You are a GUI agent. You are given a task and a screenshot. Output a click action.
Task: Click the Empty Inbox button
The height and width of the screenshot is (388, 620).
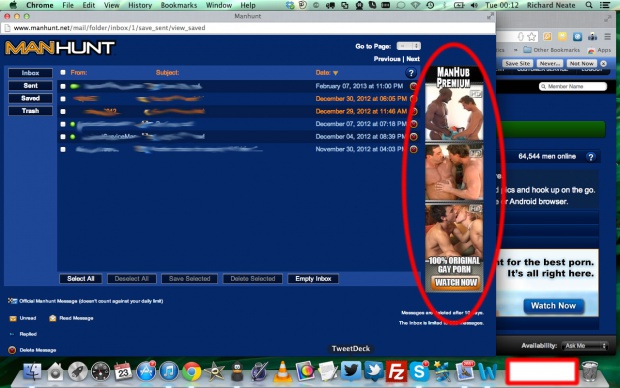click(313, 279)
